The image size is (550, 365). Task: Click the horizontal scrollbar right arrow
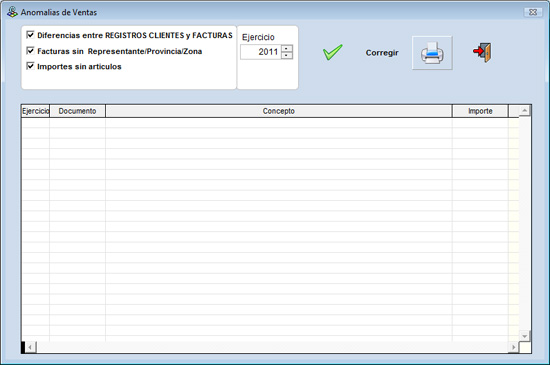[x=514, y=347]
